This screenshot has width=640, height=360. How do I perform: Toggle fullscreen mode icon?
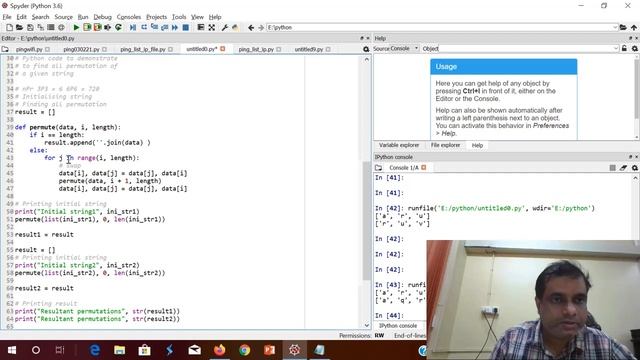tap(211, 27)
